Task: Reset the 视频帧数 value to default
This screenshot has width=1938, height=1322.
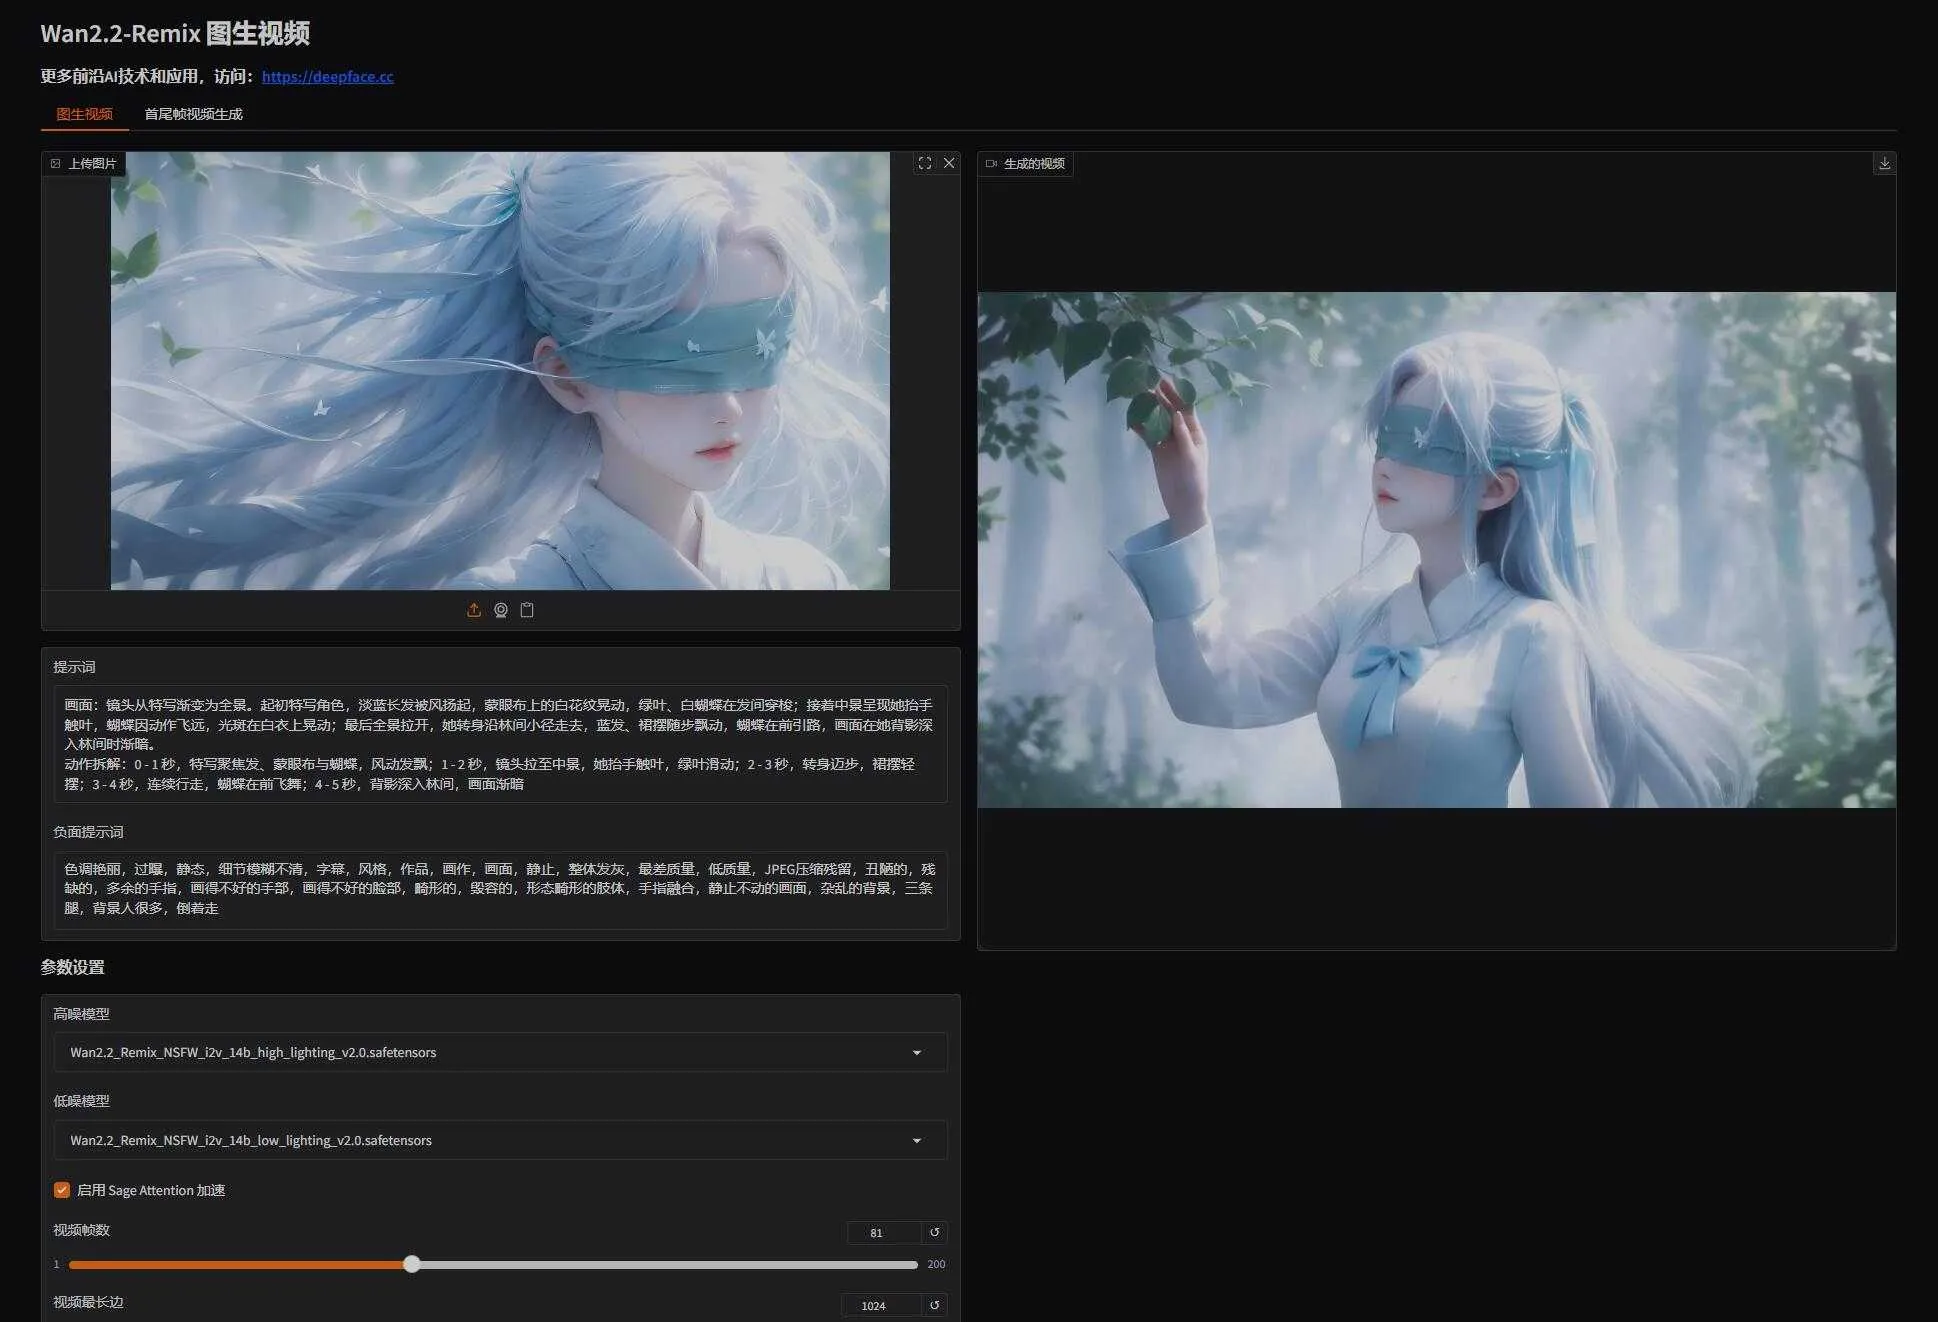Action: 934,1232
